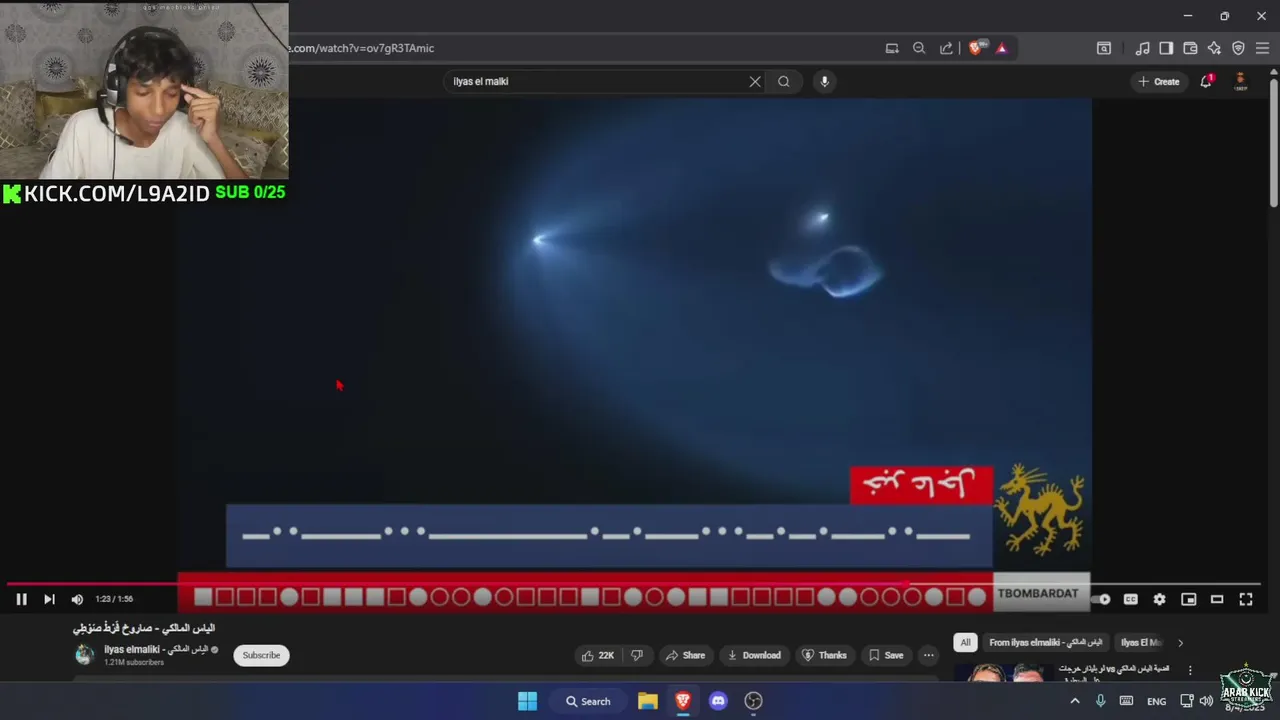The width and height of the screenshot is (1280, 720).
Task: Clear the YouTube search box
Action: pos(755,82)
